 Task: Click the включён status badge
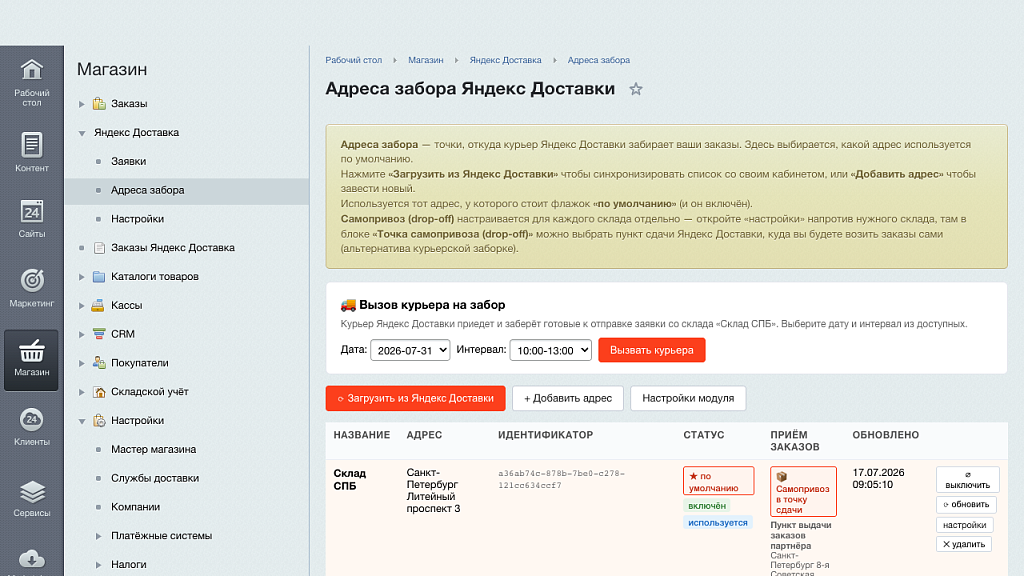tap(707, 506)
